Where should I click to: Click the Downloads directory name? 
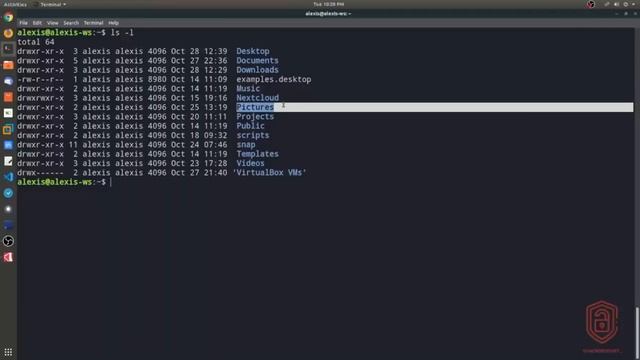point(257,70)
